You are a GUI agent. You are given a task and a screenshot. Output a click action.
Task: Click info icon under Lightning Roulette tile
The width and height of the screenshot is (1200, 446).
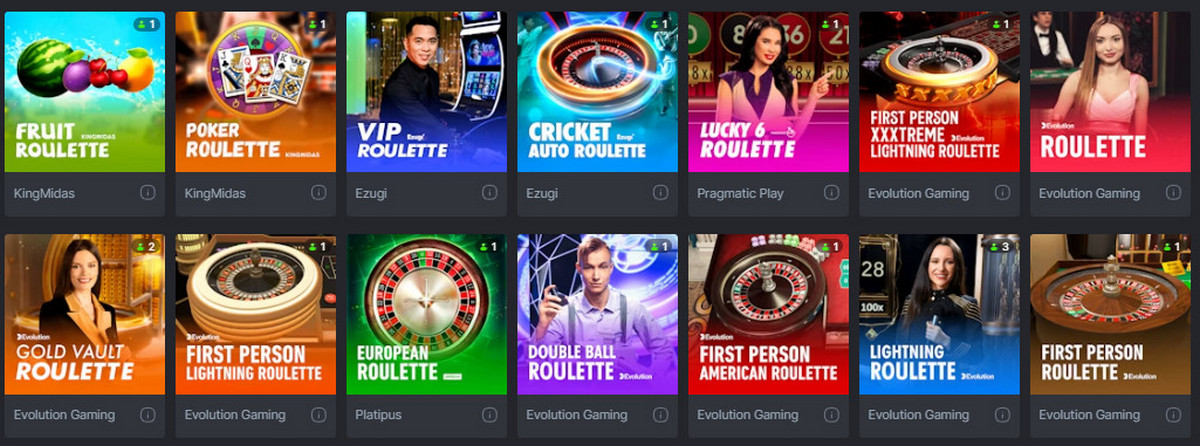pos(1003,414)
